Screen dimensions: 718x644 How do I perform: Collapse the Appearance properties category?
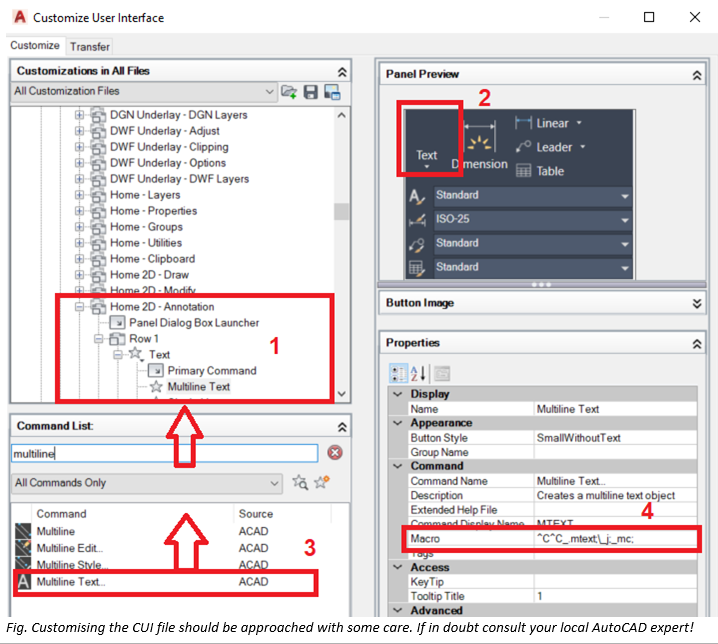[x=398, y=423]
